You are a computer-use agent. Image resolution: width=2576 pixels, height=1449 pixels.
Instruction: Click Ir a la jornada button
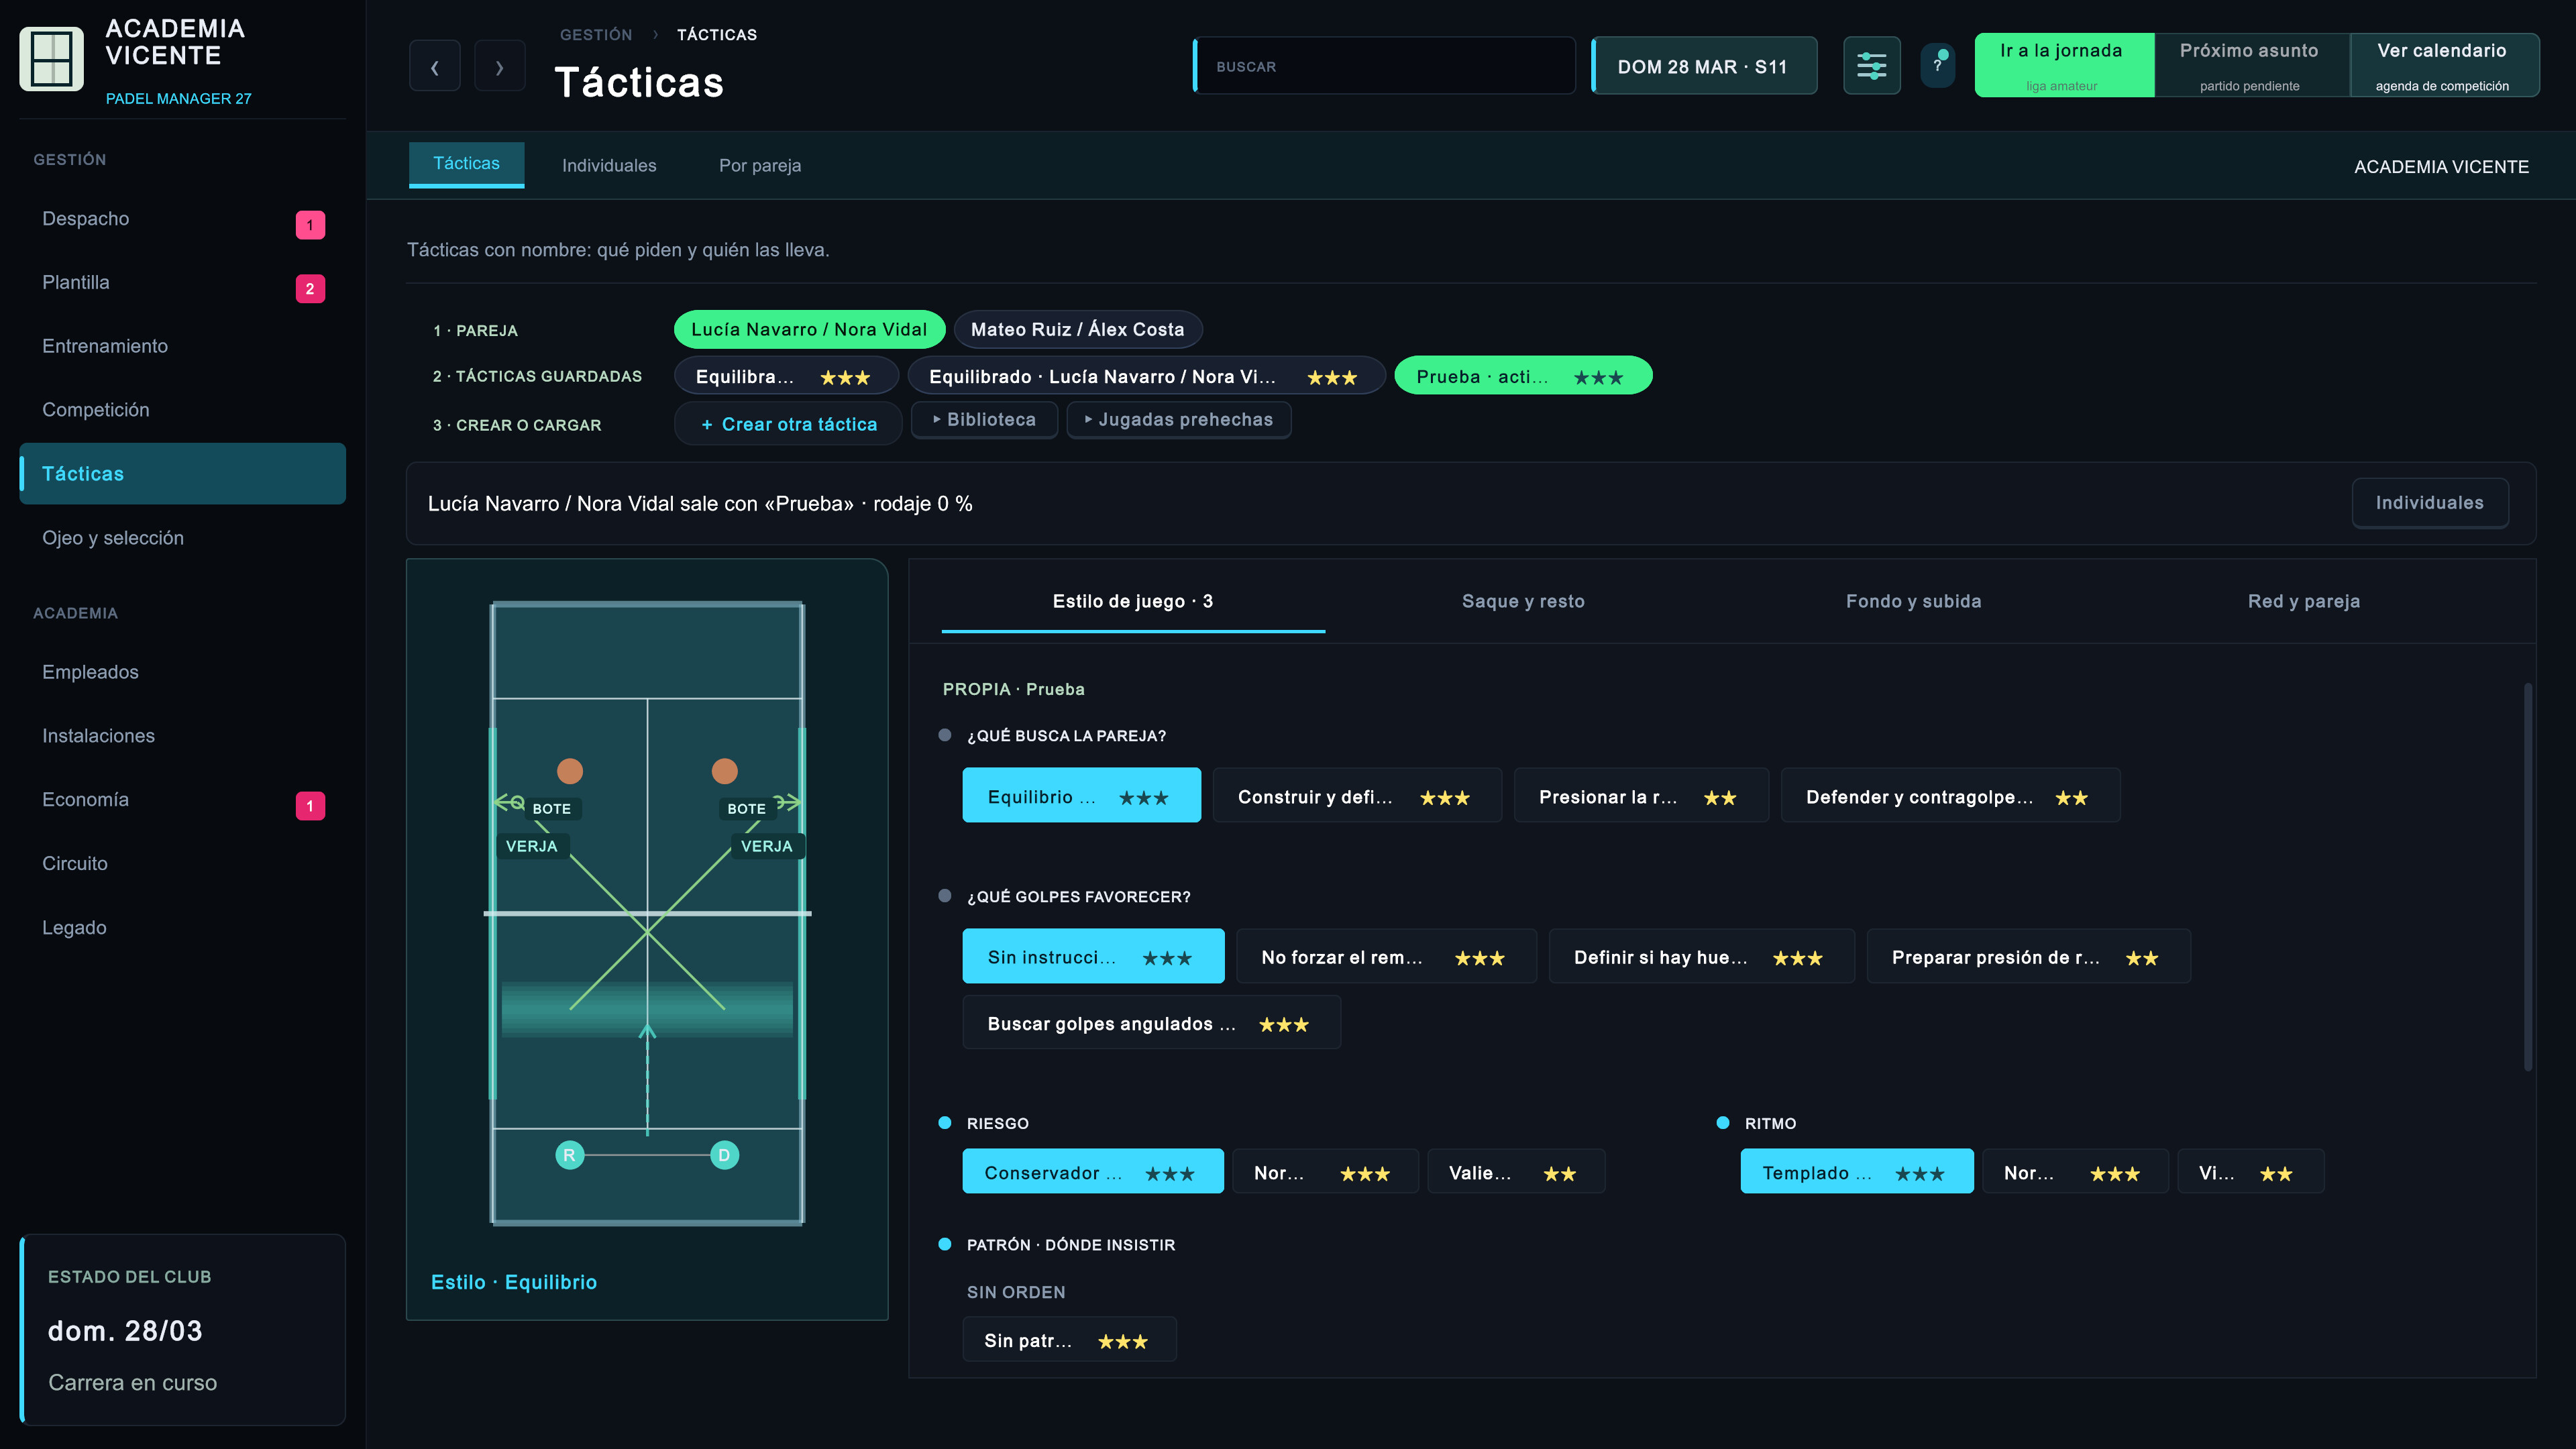click(x=2064, y=66)
